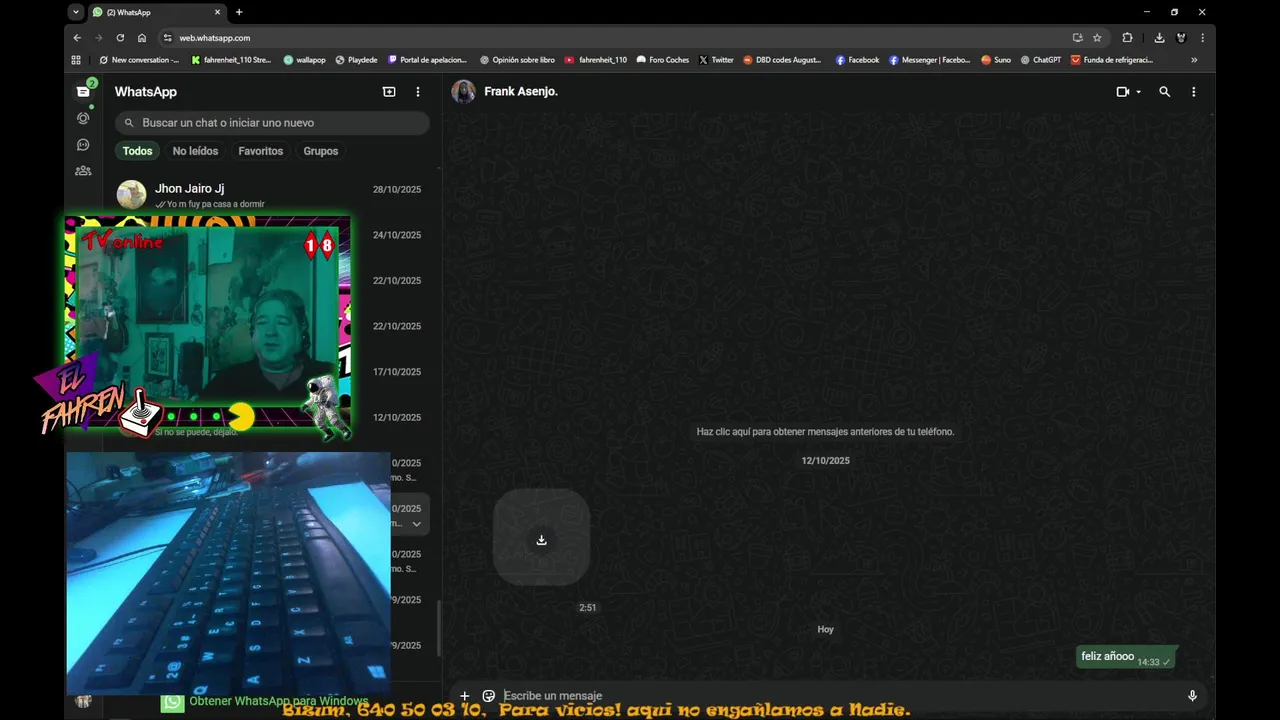
Task: Show more bookmarks overflow chevron
Action: click(x=1194, y=60)
